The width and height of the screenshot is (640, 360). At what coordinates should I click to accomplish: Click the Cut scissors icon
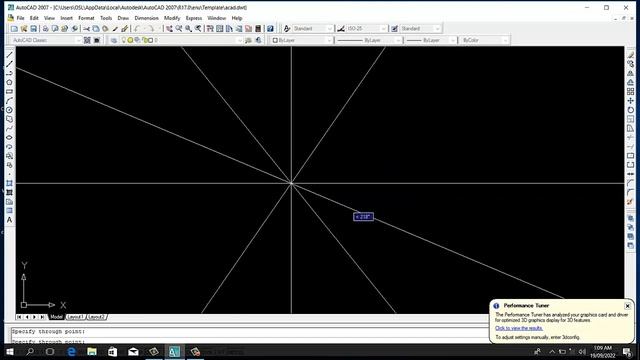[87, 29]
